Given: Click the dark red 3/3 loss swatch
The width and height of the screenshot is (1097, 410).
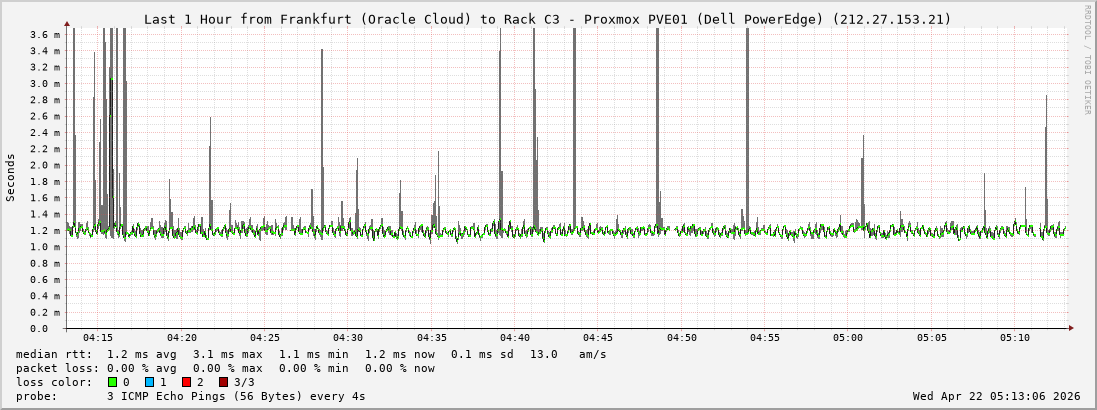Looking at the screenshot, I should (223, 382).
